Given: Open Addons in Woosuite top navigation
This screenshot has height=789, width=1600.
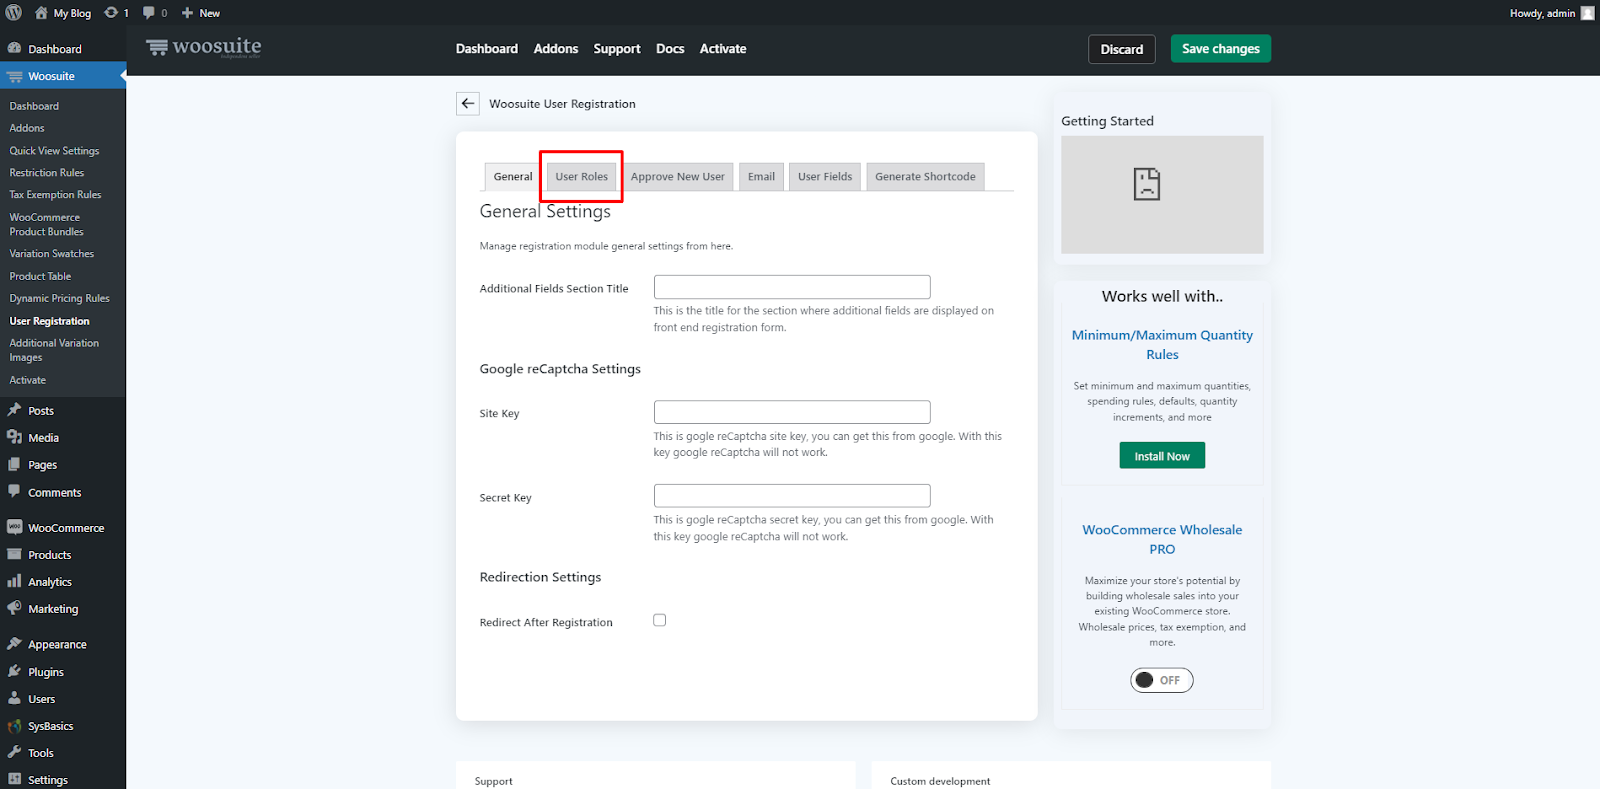Looking at the screenshot, I should (556, 48).
